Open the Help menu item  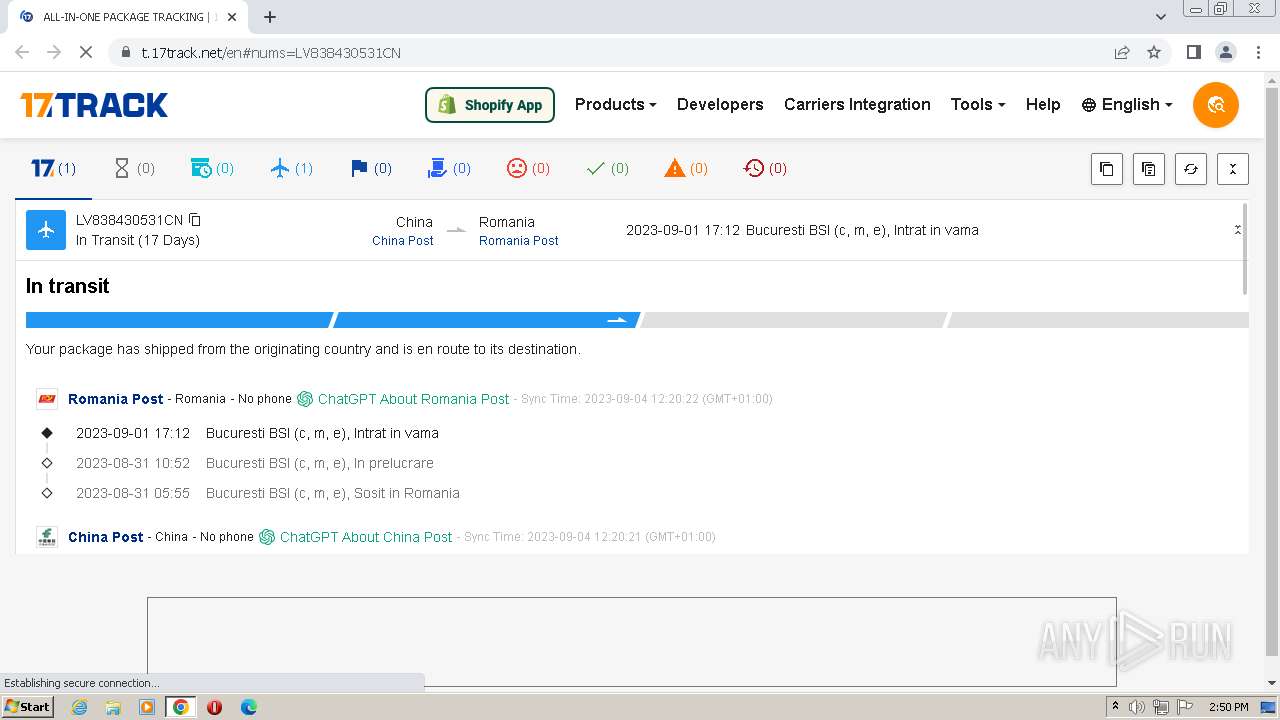(1043, 104)
